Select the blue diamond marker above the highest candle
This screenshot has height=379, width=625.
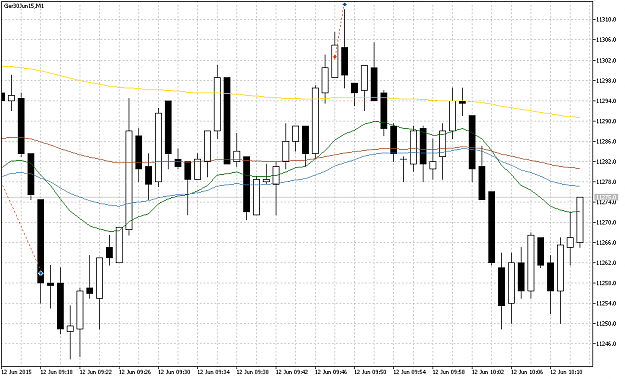[345, 4]
